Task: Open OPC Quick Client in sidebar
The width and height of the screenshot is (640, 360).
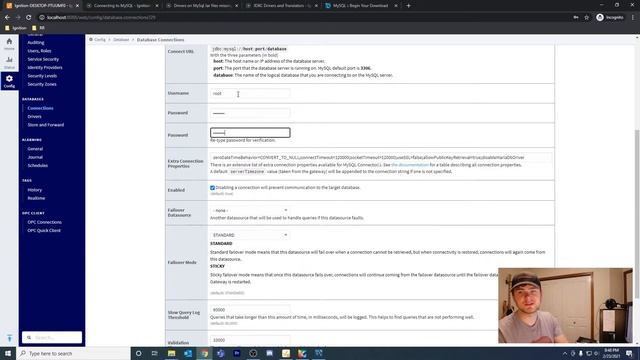Action: click(44, 231)
